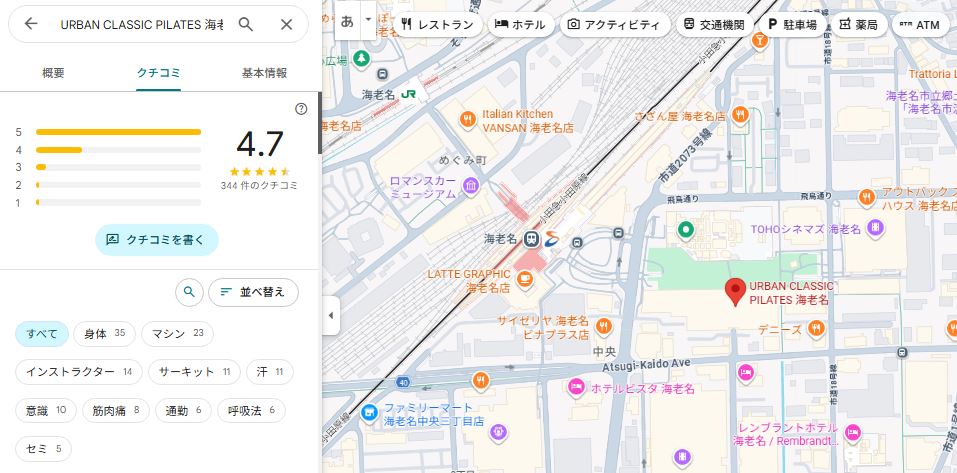
Task: Click the magnifier search icon in search box
Action: (246, 24)
